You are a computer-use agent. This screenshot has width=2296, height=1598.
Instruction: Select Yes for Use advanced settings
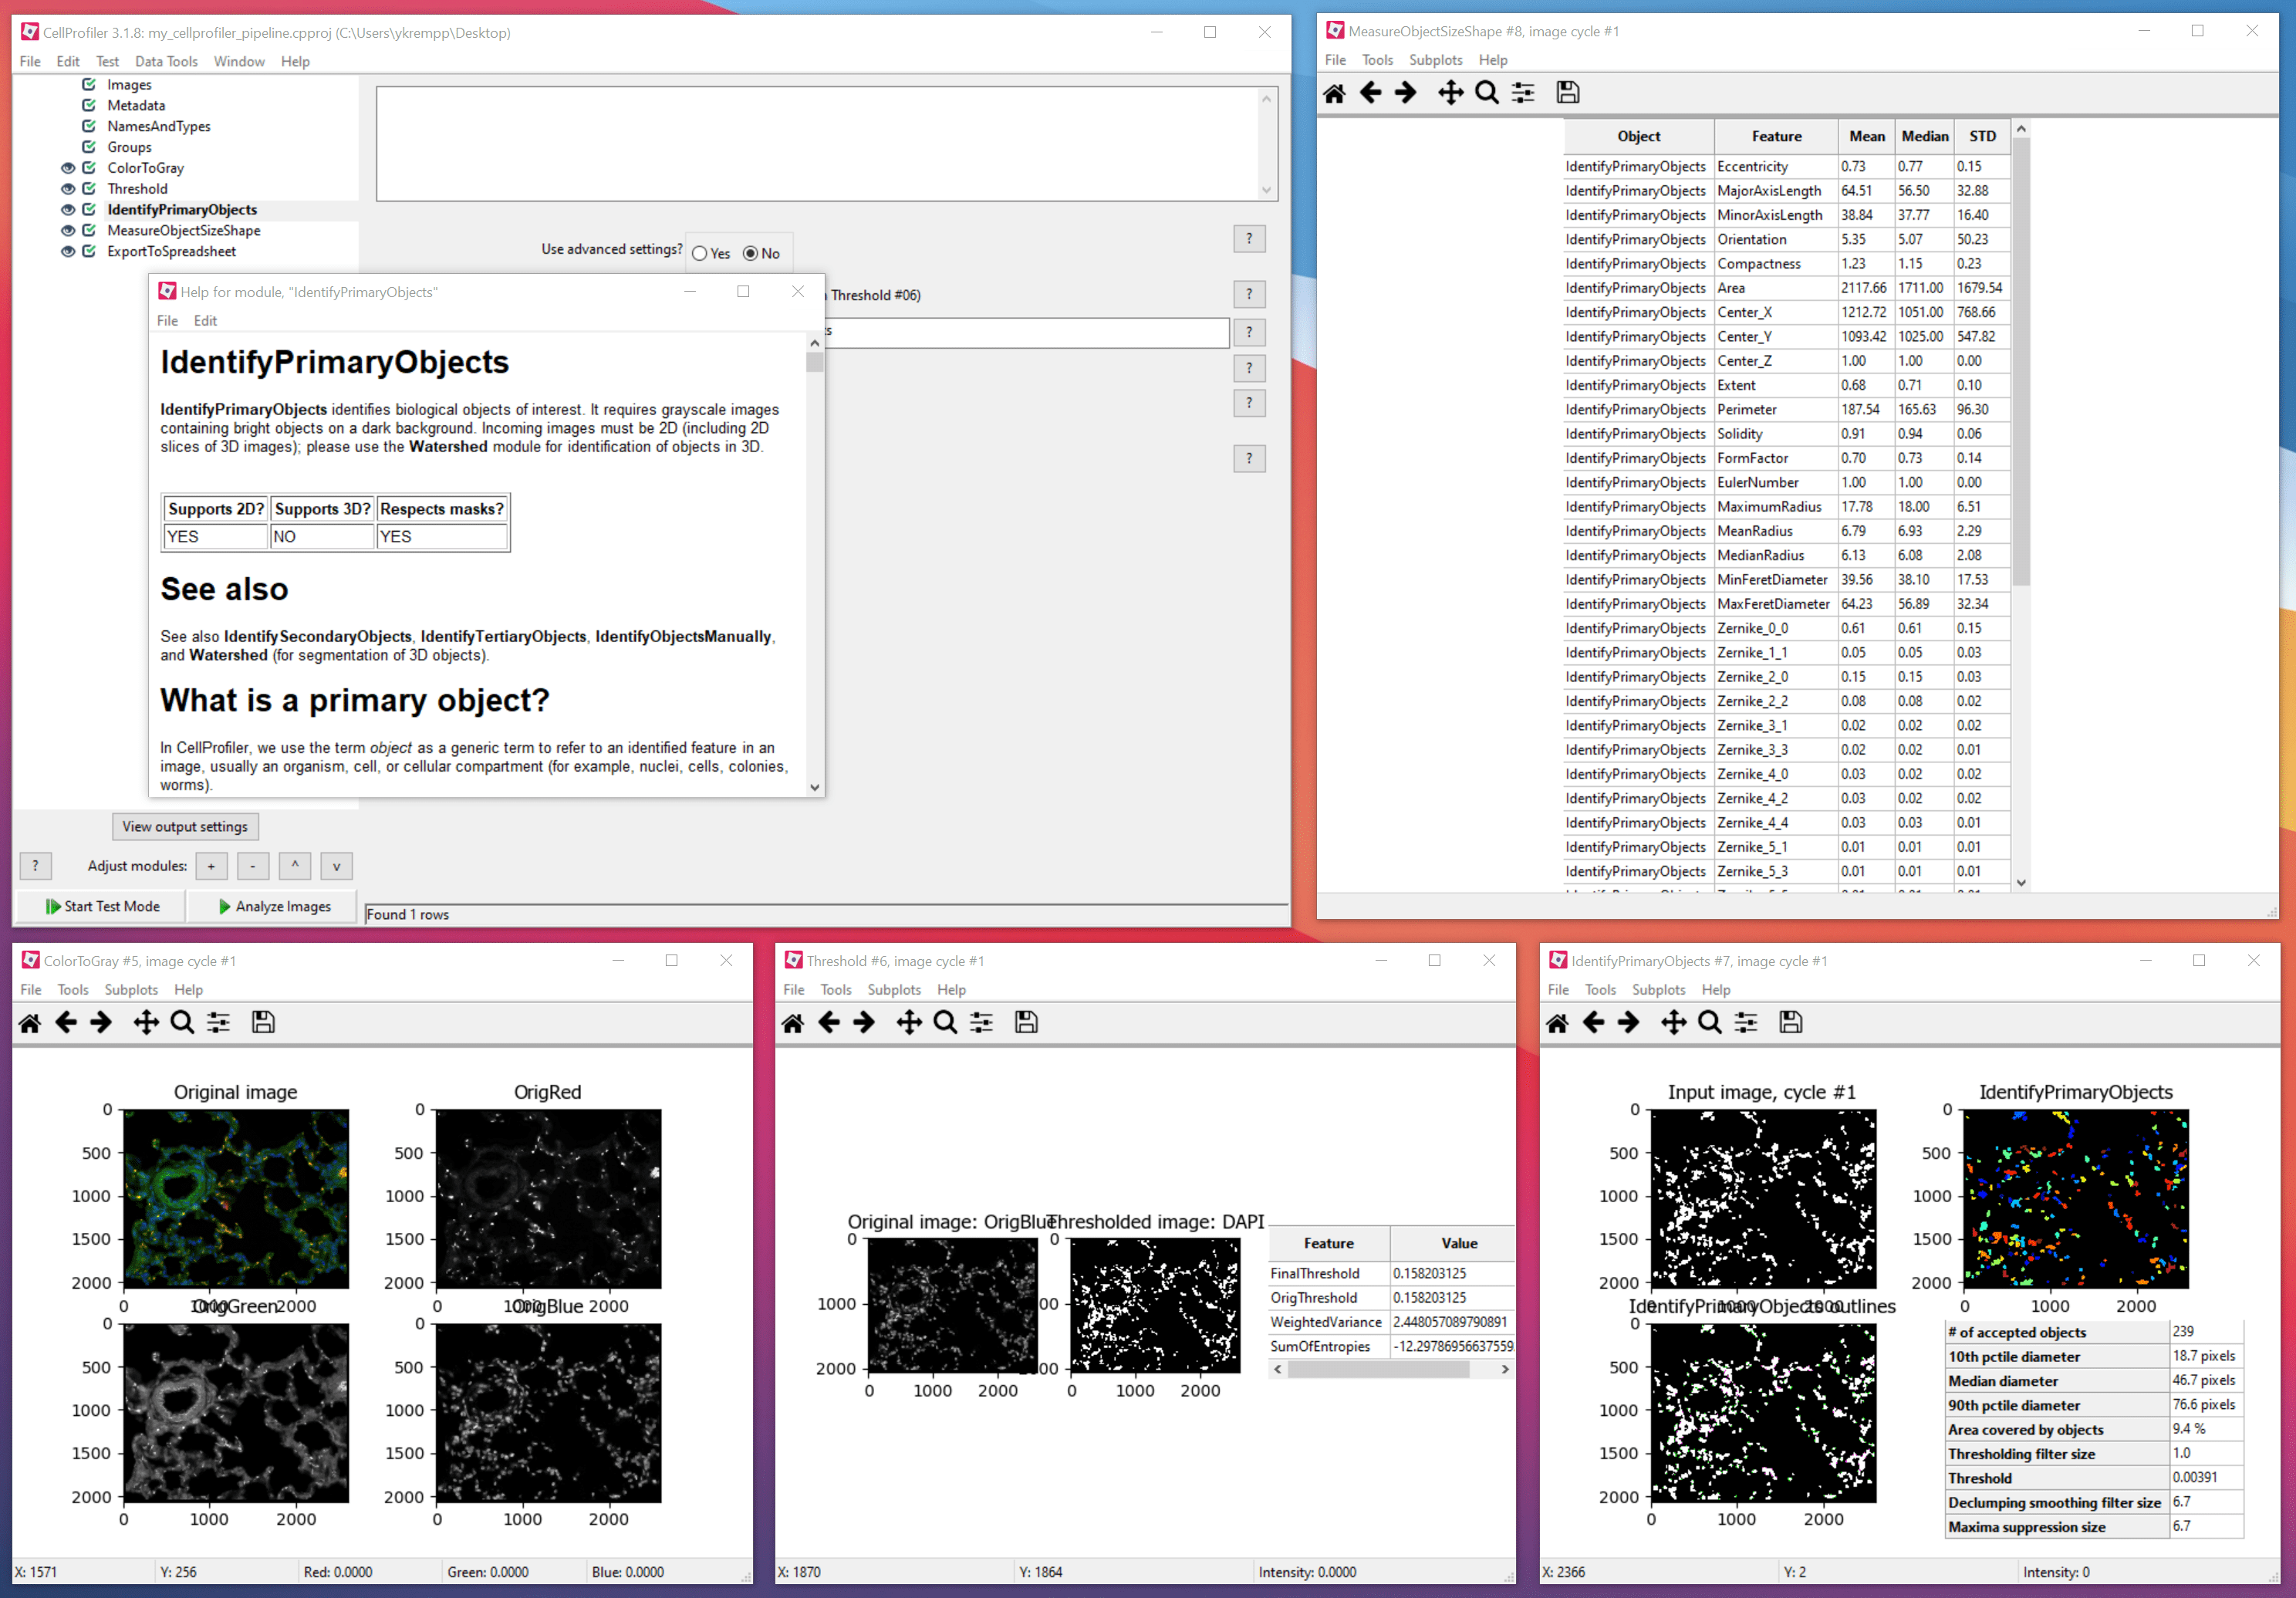pyautogui.click(x=700, y=254)
